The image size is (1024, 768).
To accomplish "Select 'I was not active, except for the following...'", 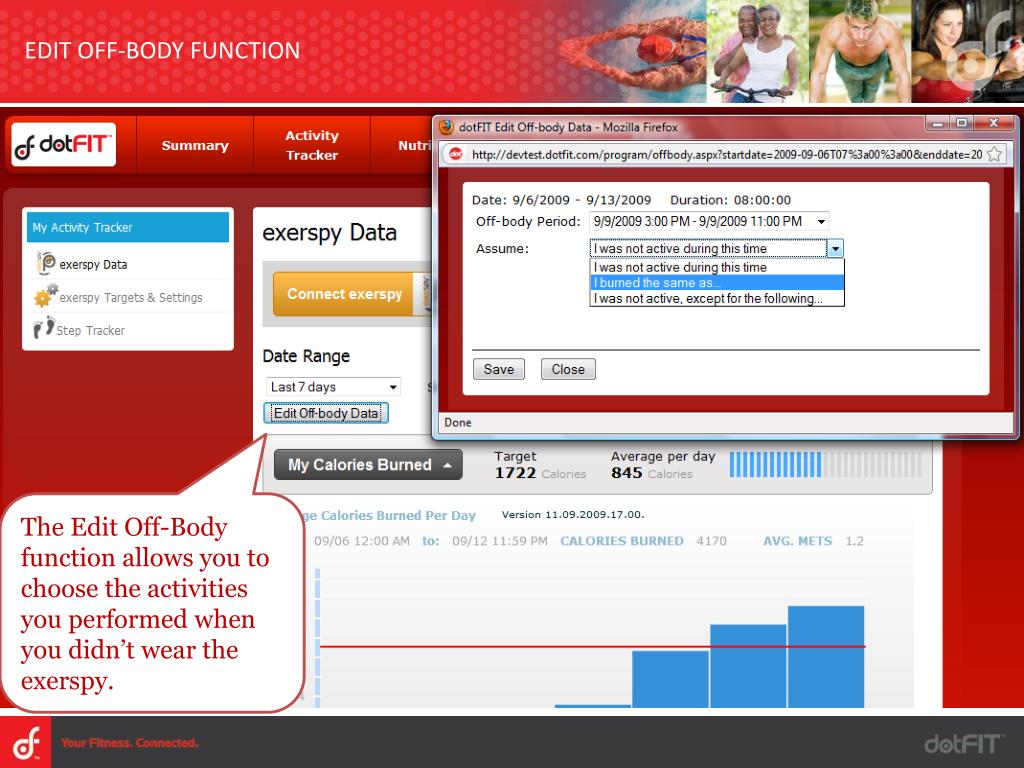I will click(x=717, y=298).
